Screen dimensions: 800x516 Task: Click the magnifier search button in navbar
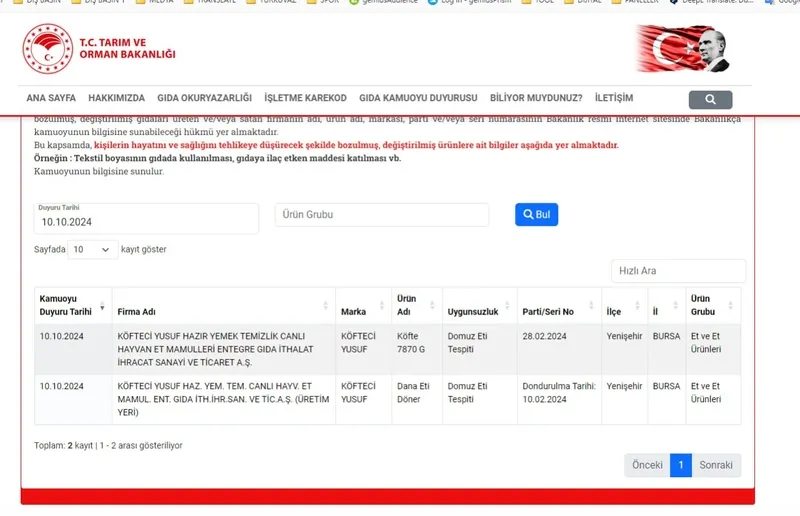pos(710,99)
